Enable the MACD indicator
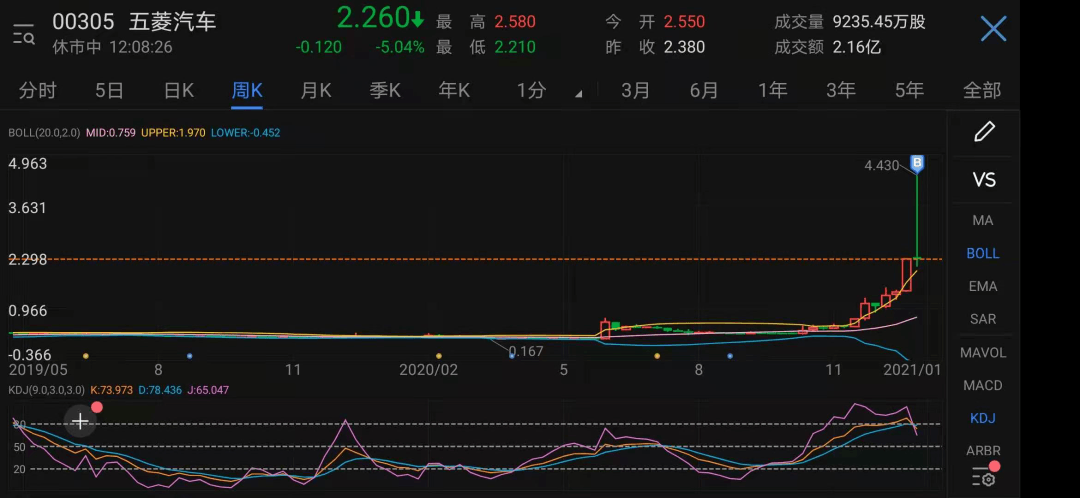Image resolution: width=1080 pixels, height=498 pixels. click(983, 385)
